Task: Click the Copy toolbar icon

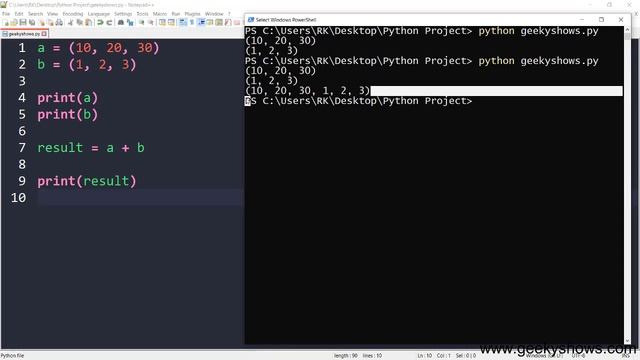Action: pyautogui.click(x=80, y=22)
